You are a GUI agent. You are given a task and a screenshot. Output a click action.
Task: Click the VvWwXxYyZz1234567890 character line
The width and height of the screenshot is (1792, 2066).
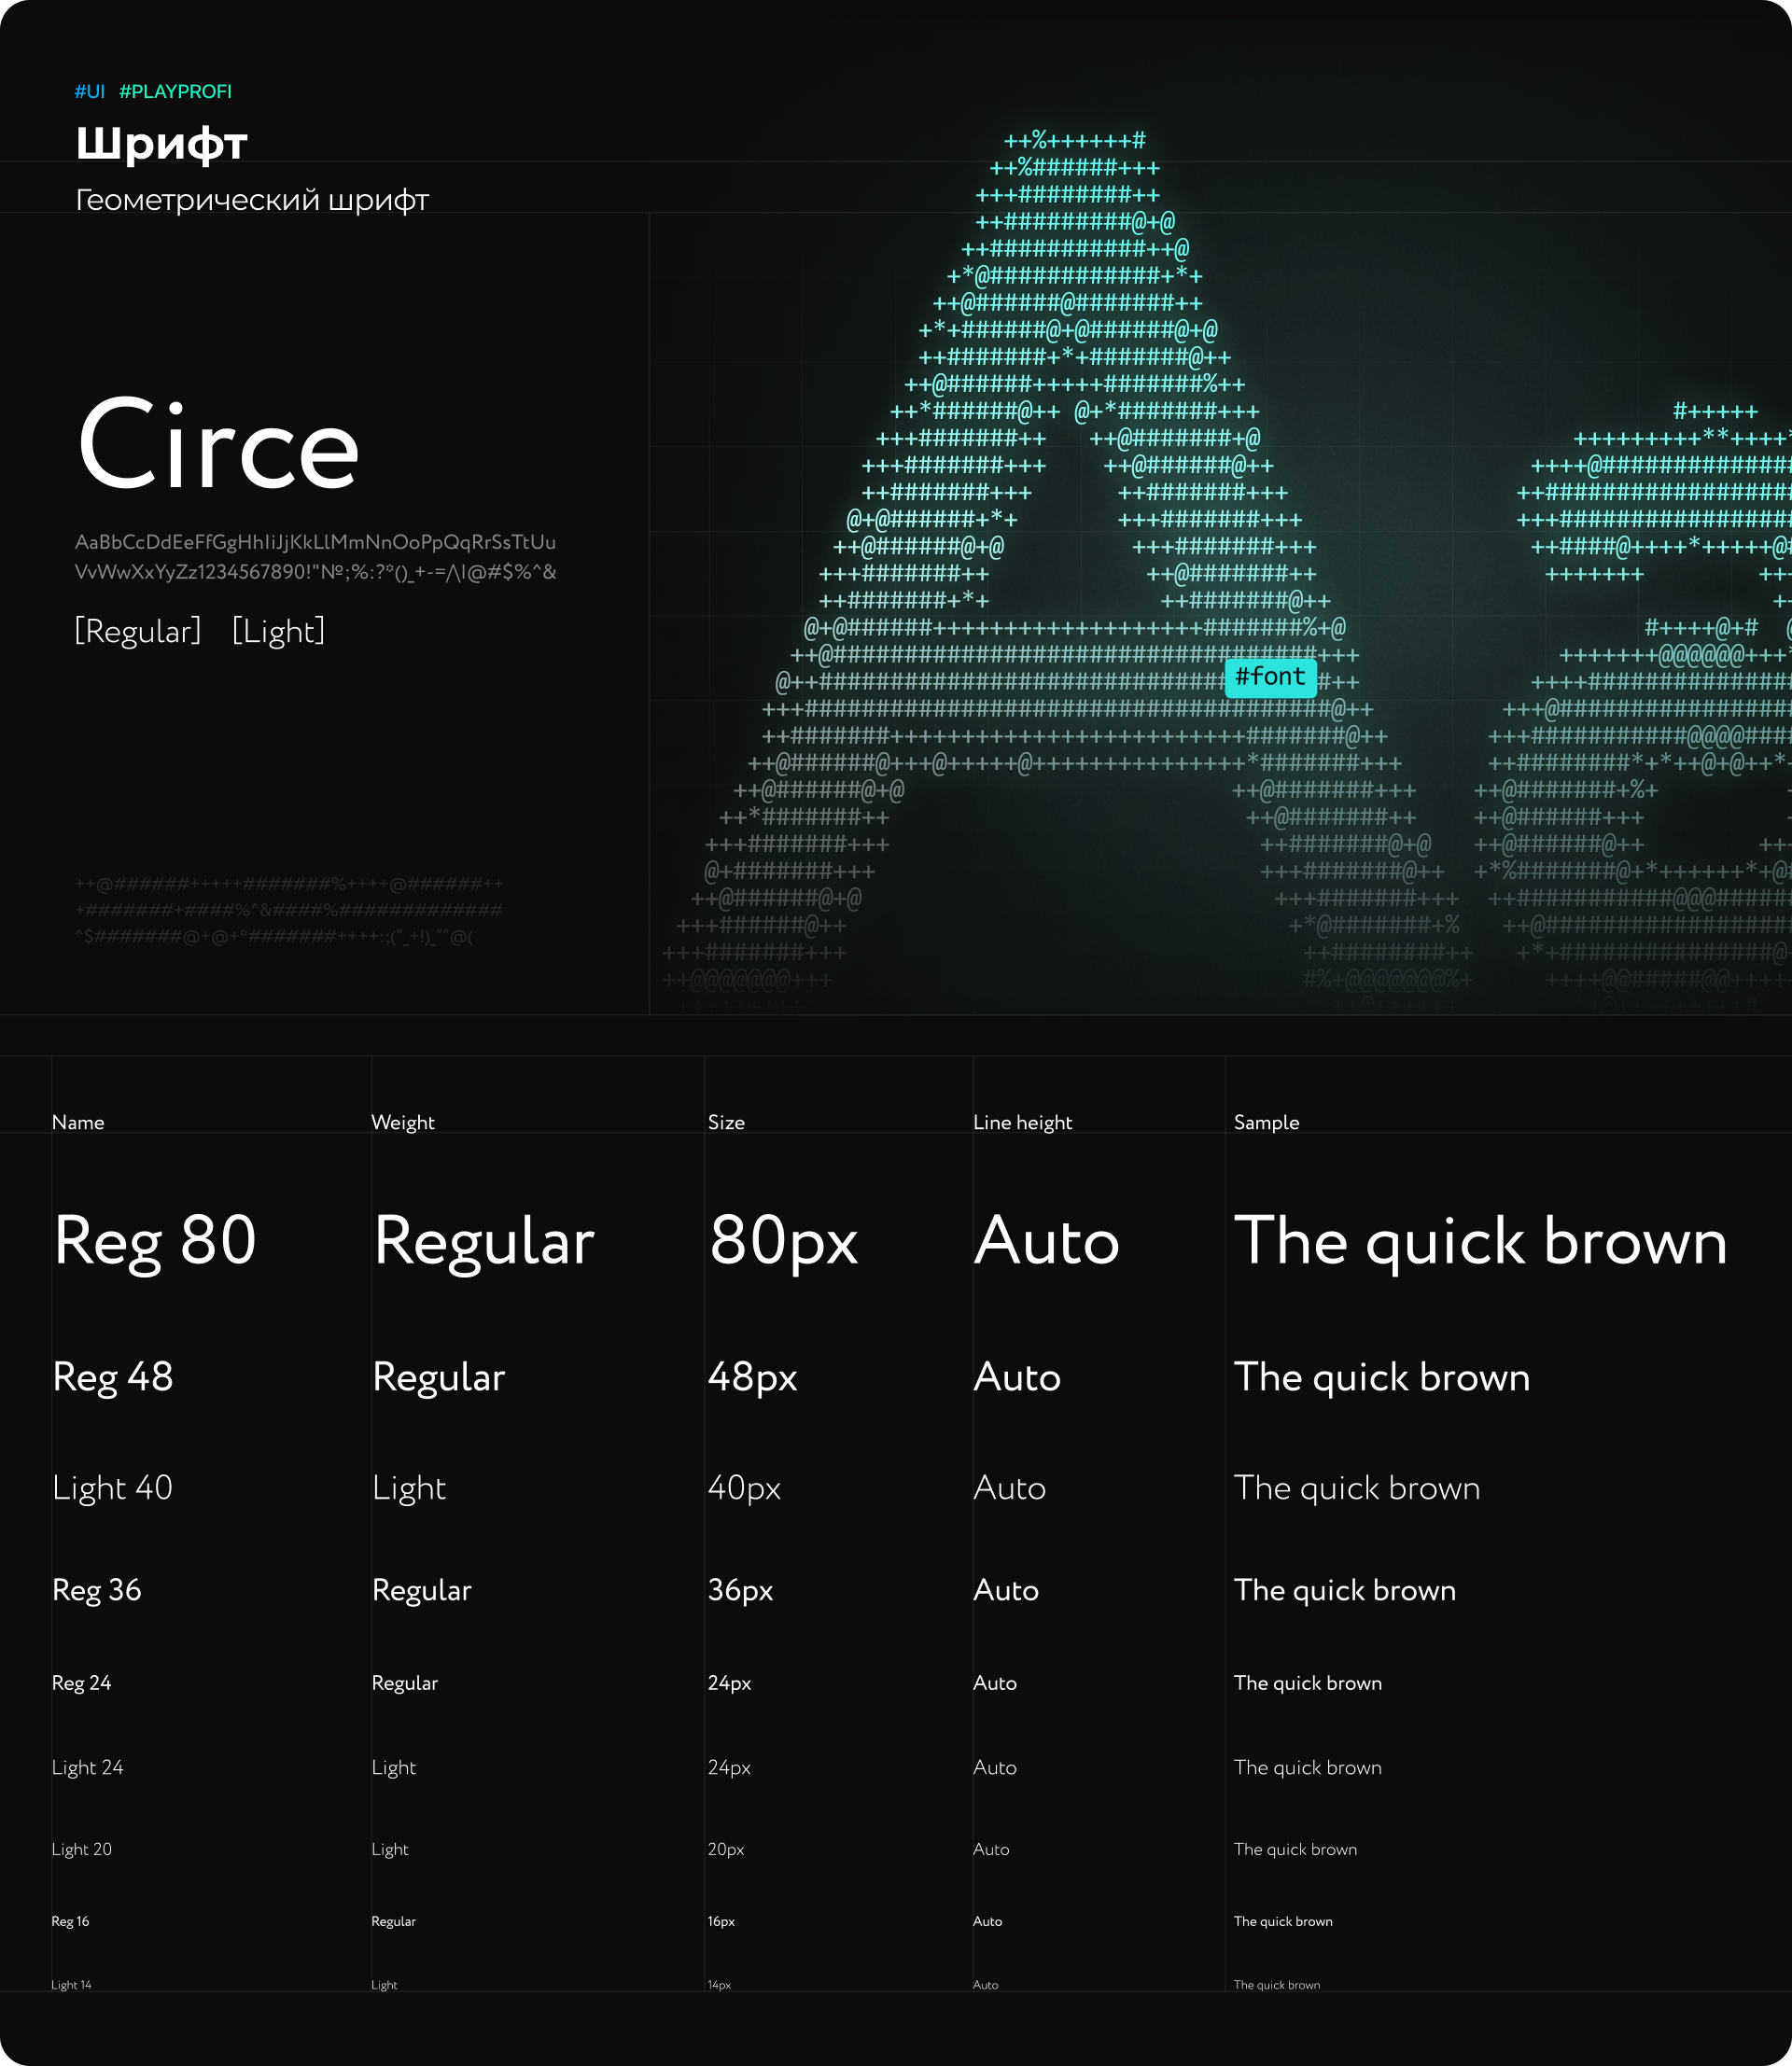click(315, 572)
